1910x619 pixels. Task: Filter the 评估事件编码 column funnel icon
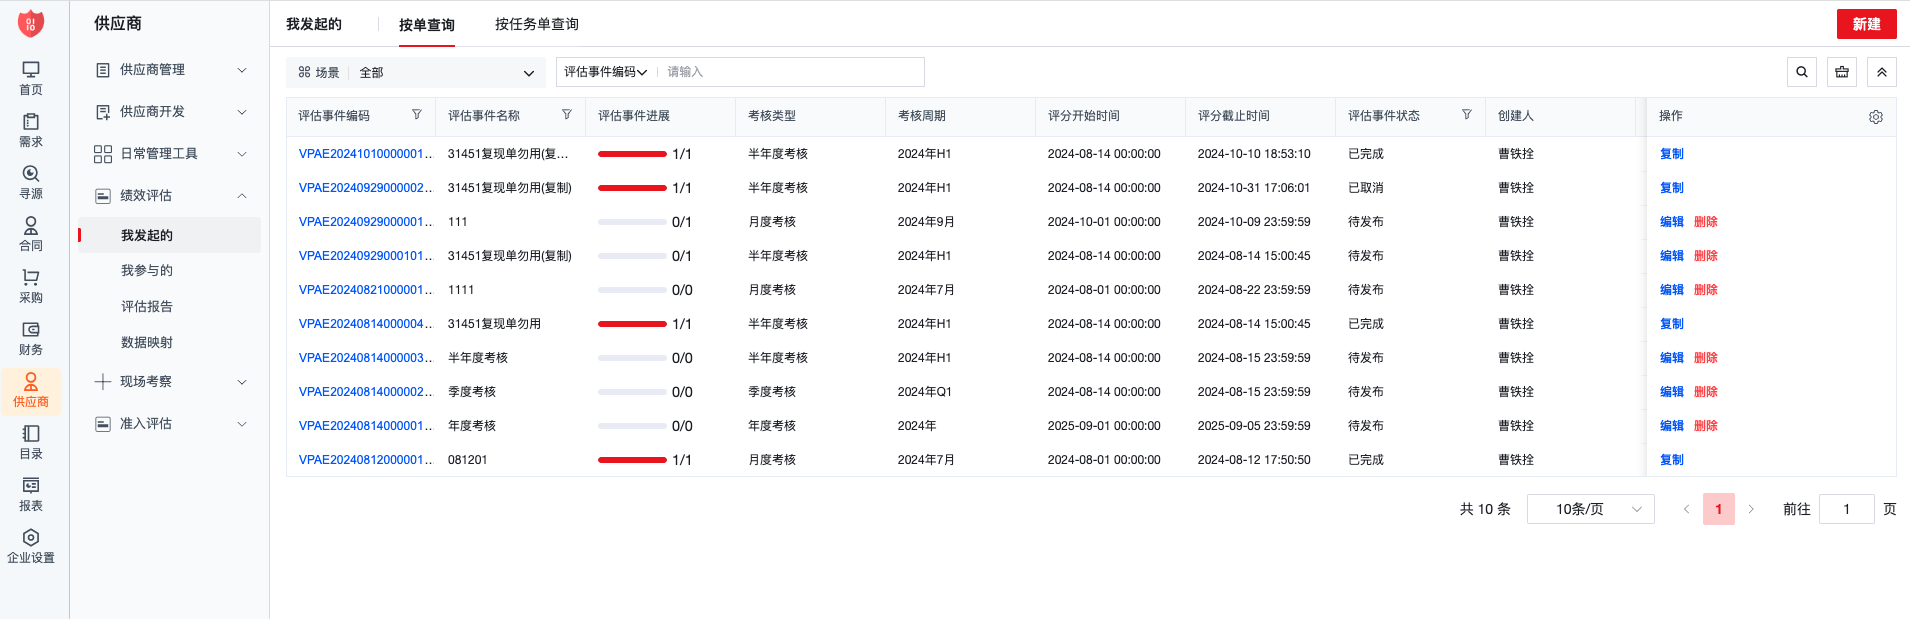click(x=417, y=115)
